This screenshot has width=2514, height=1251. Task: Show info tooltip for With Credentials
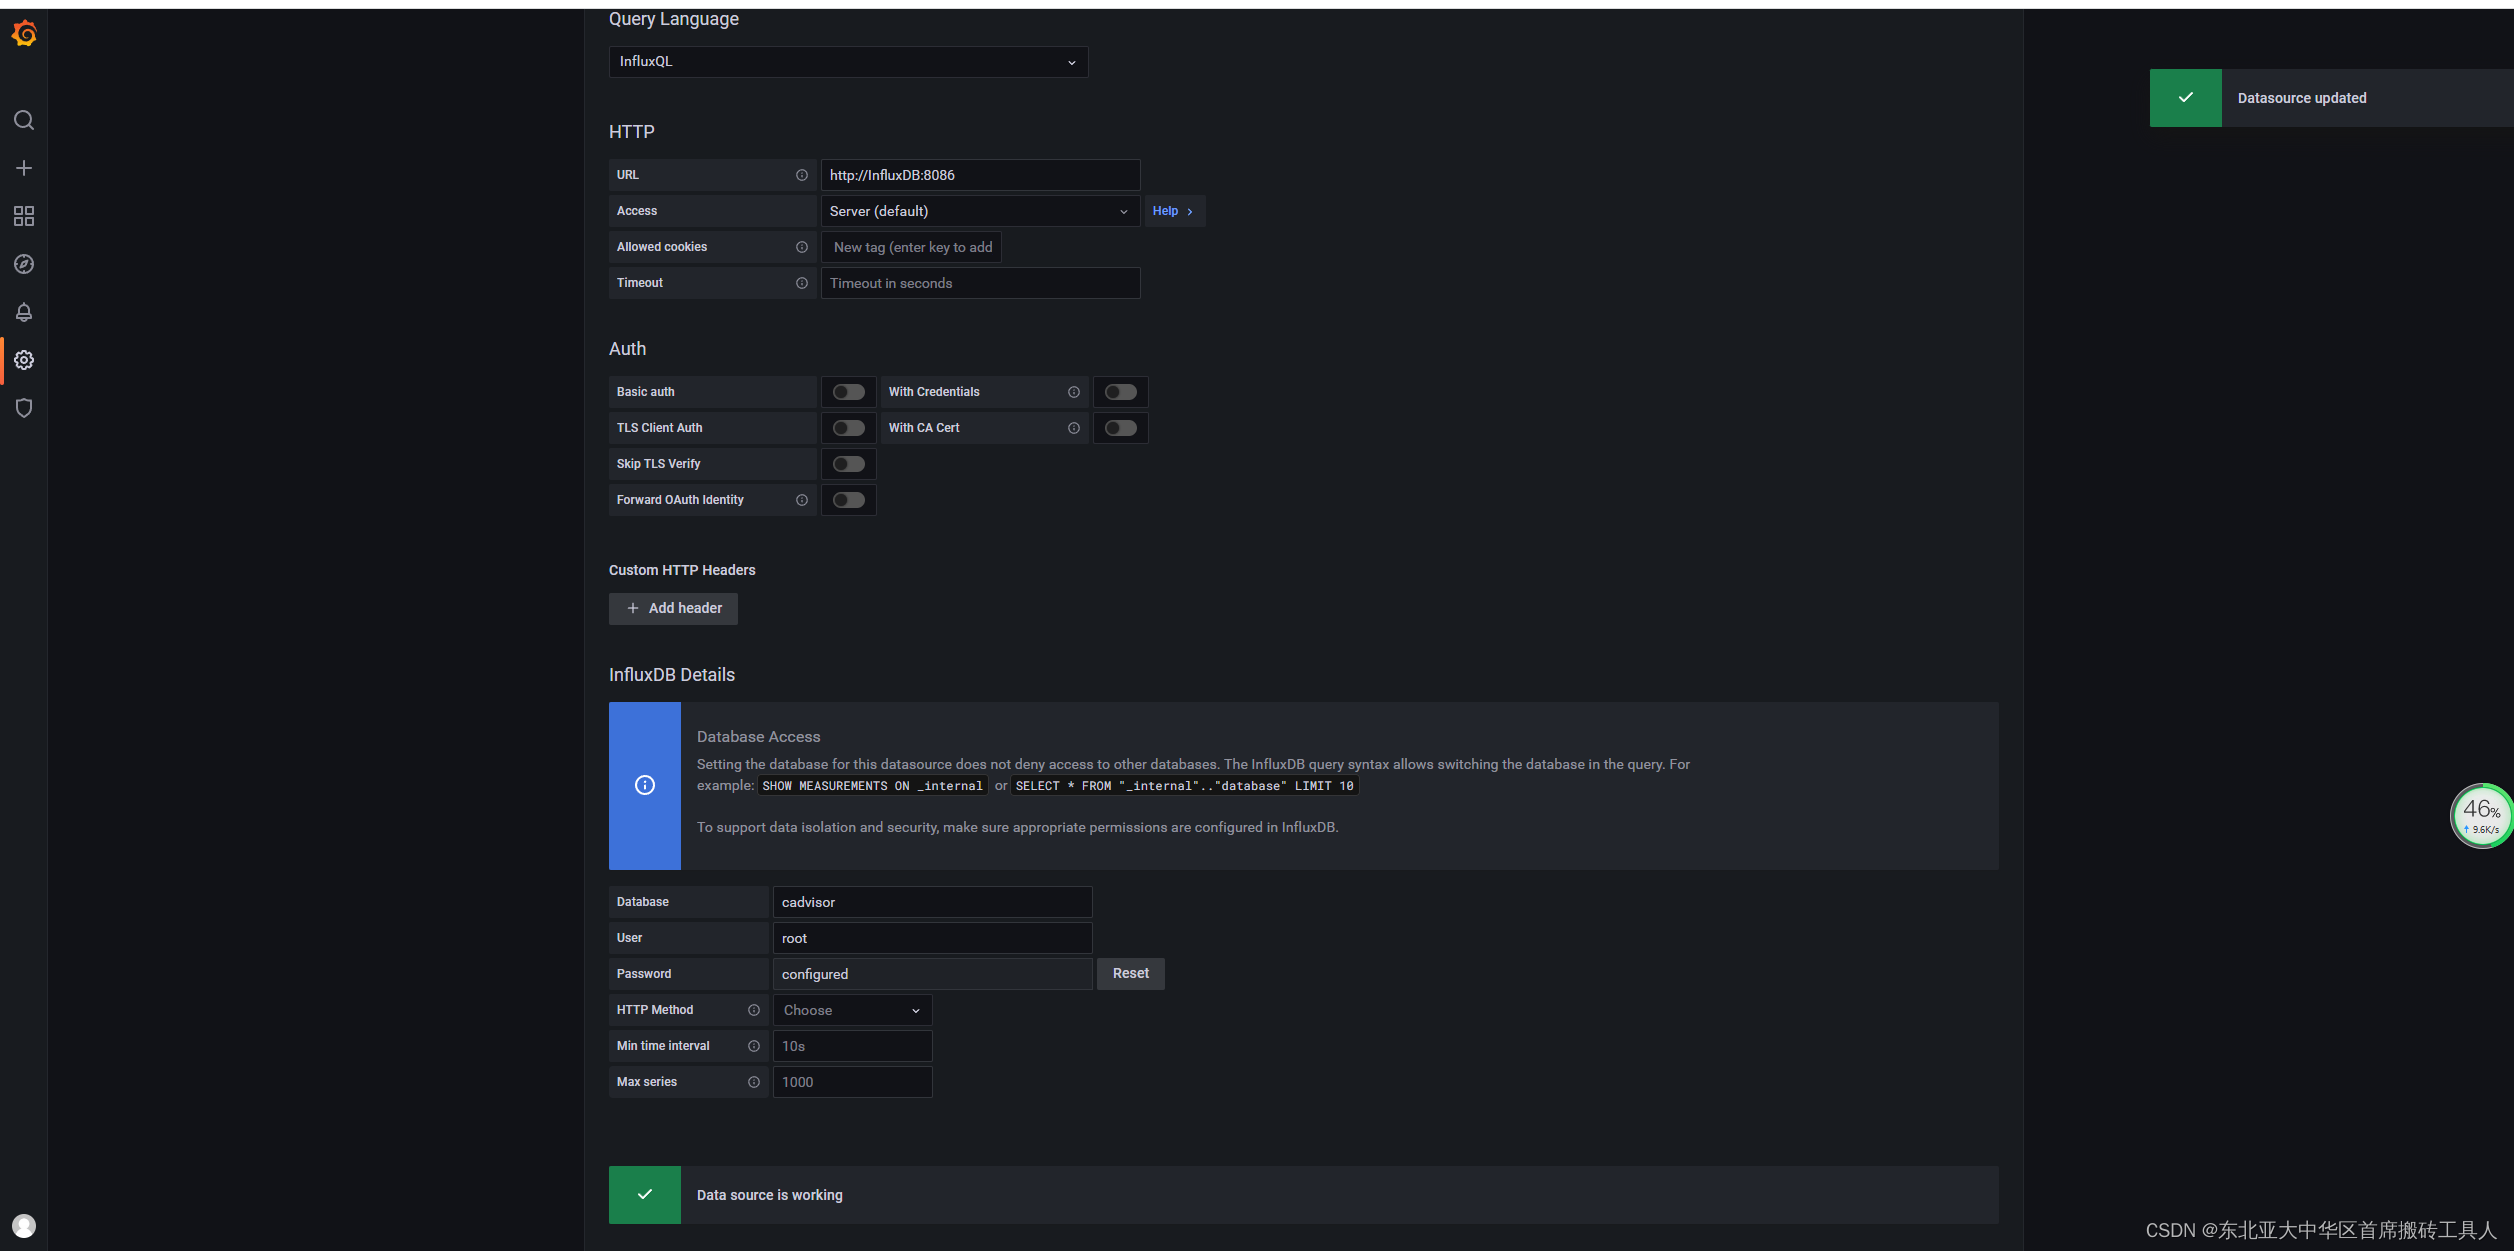(x=1074, y=392)
